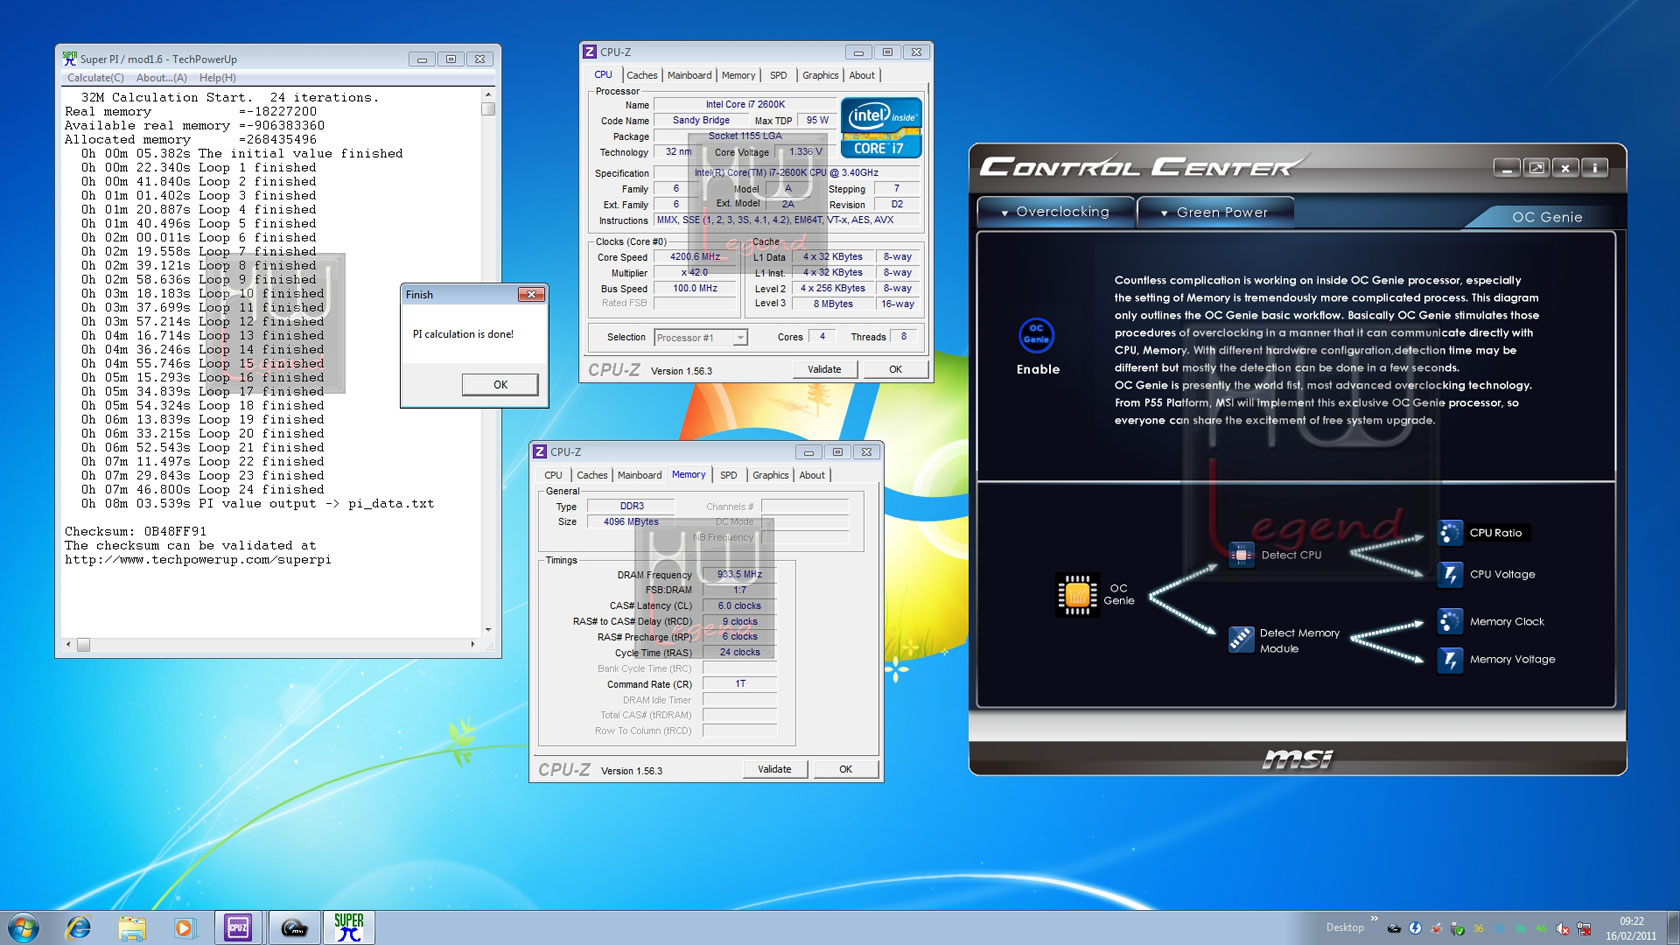Open the Windows Start menu orb
The image size is (1680, 945).
(24, 927)
